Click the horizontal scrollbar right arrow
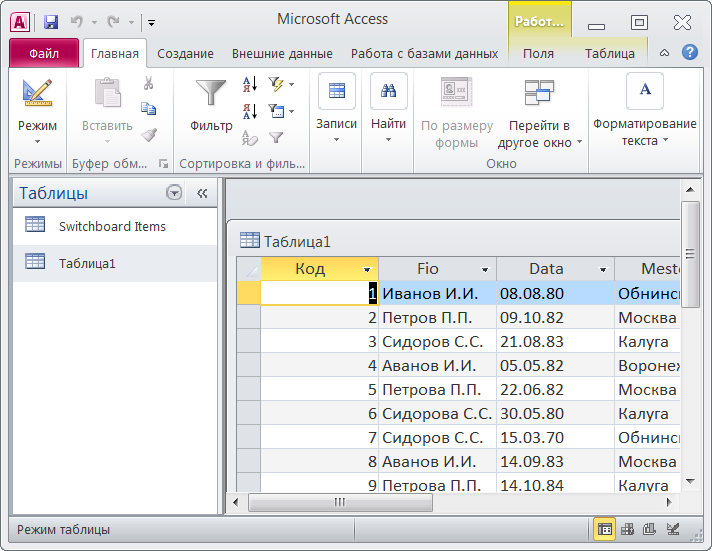The height and width of the screenshot is (551, 712). [x=669, y=502]
